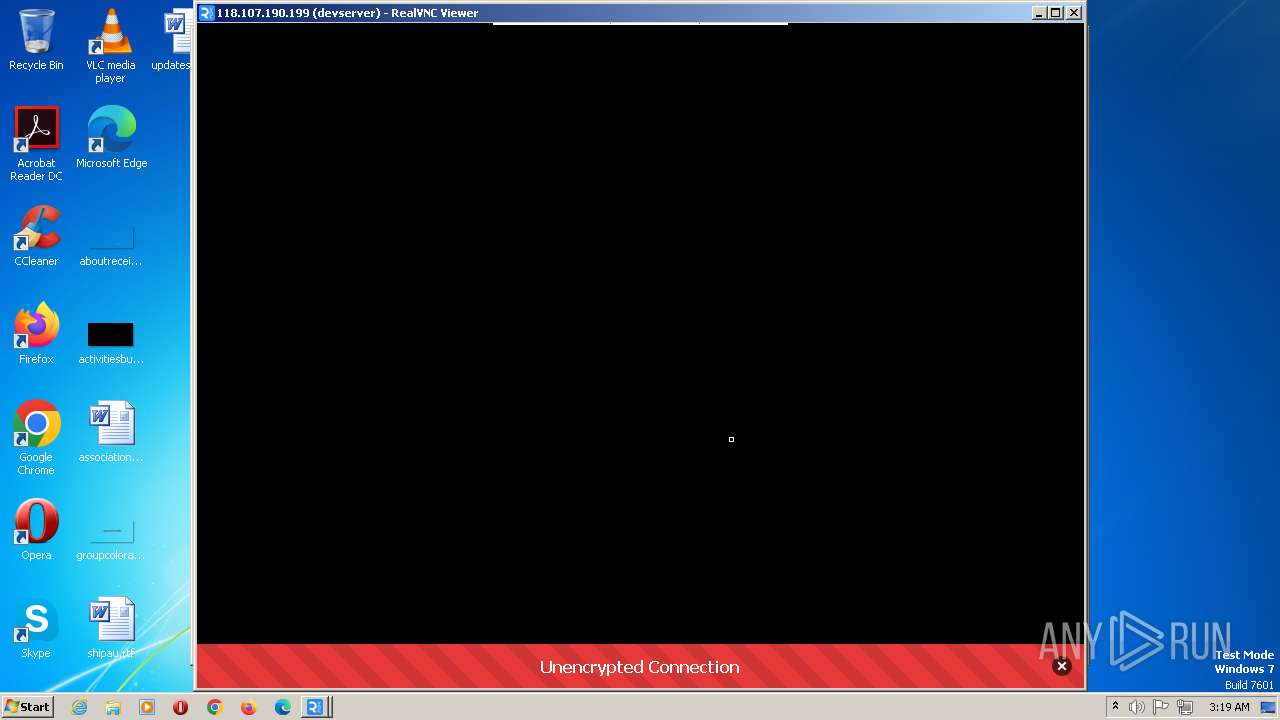The width and height of the screenshot is (1280, 720).
Task: Select Google Chrome desktop shortcut
Action: coord(36,438)
